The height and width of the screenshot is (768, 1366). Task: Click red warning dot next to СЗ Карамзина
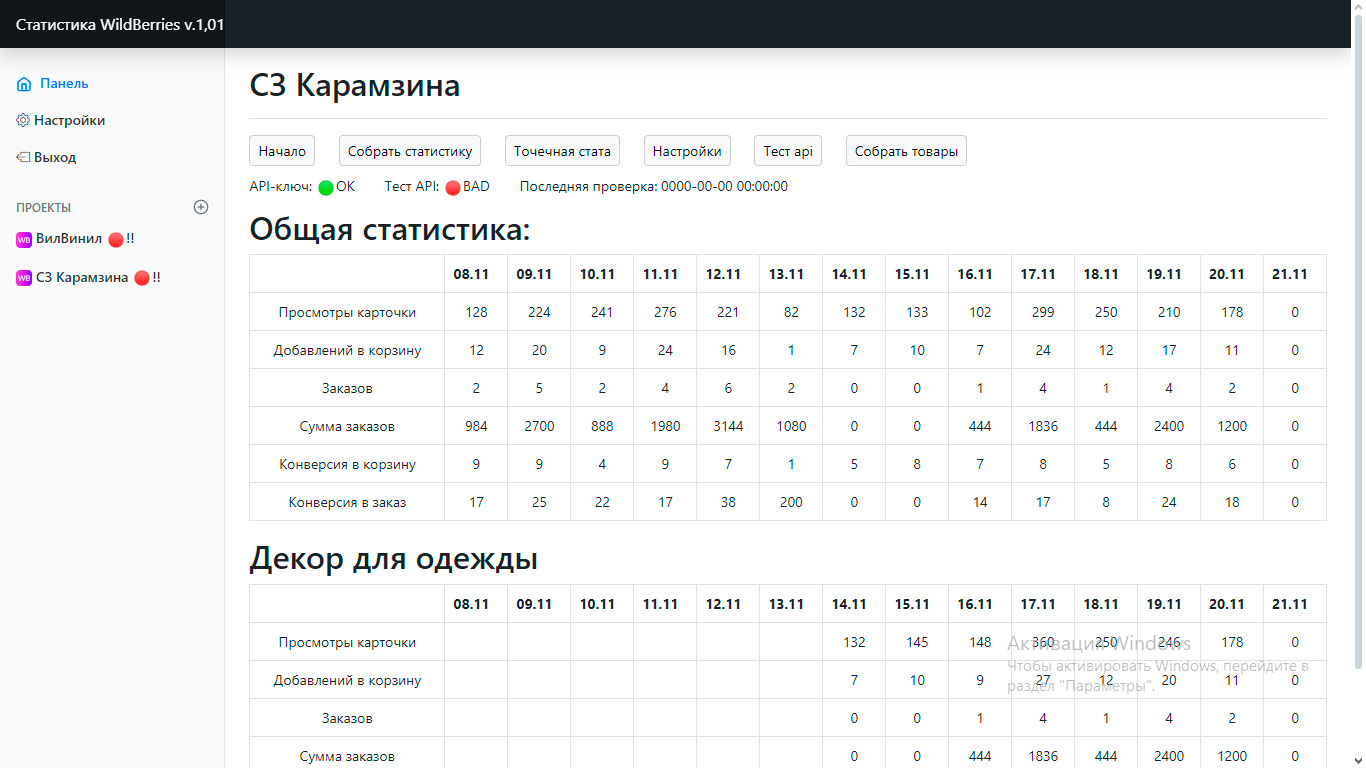[x=142, y=278]
